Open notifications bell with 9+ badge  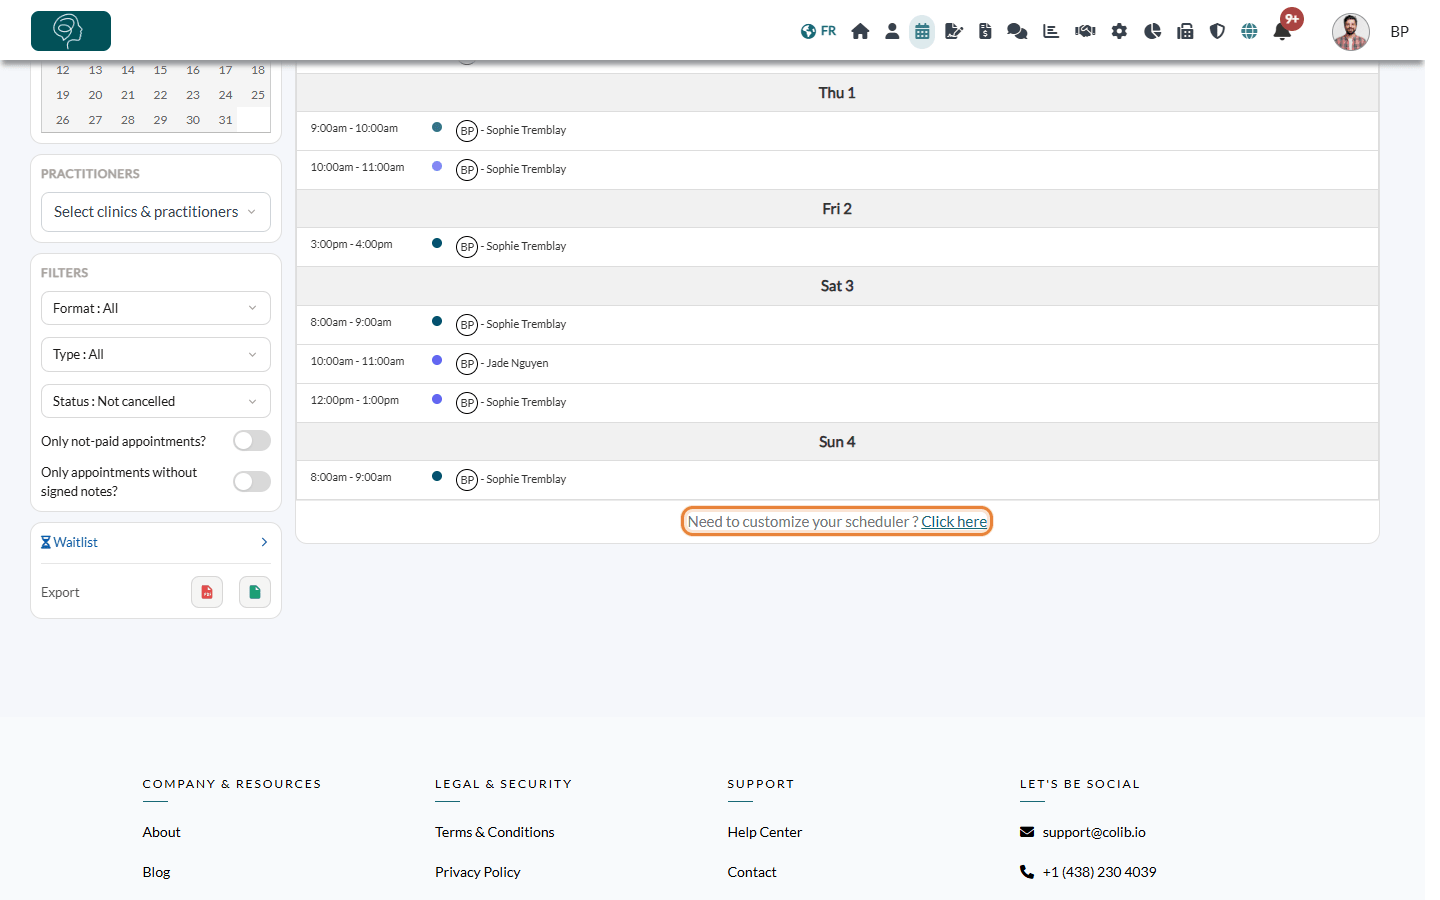click(x=1283, y=31)
